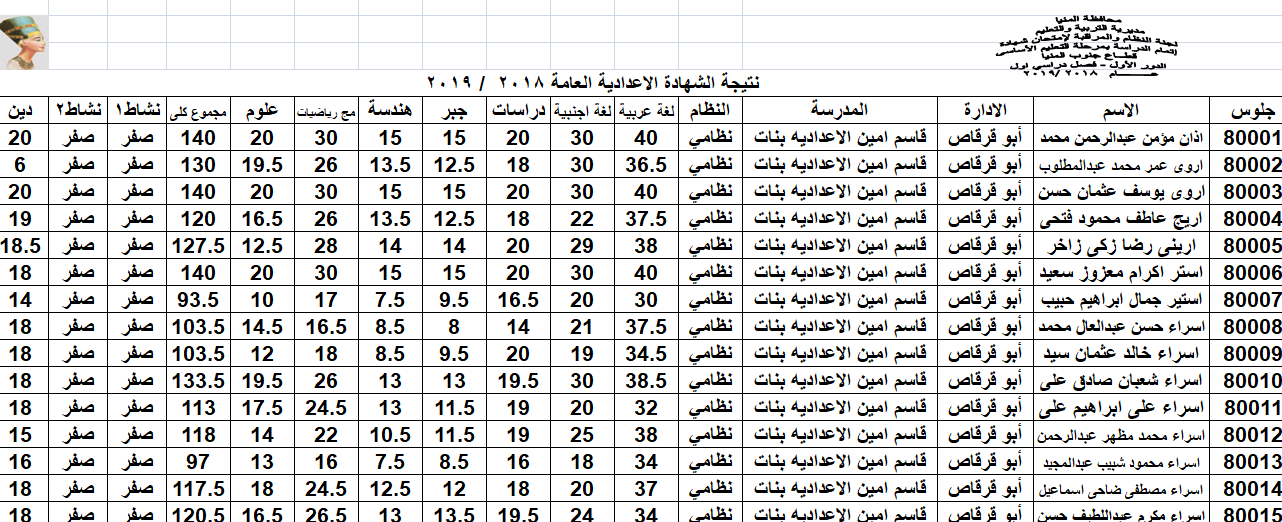The width and height of the screenshot is (1282, 522).
Task: Click name 'استر اكرام معزوز سعيد'
Action: click(x=1120, y=272)
